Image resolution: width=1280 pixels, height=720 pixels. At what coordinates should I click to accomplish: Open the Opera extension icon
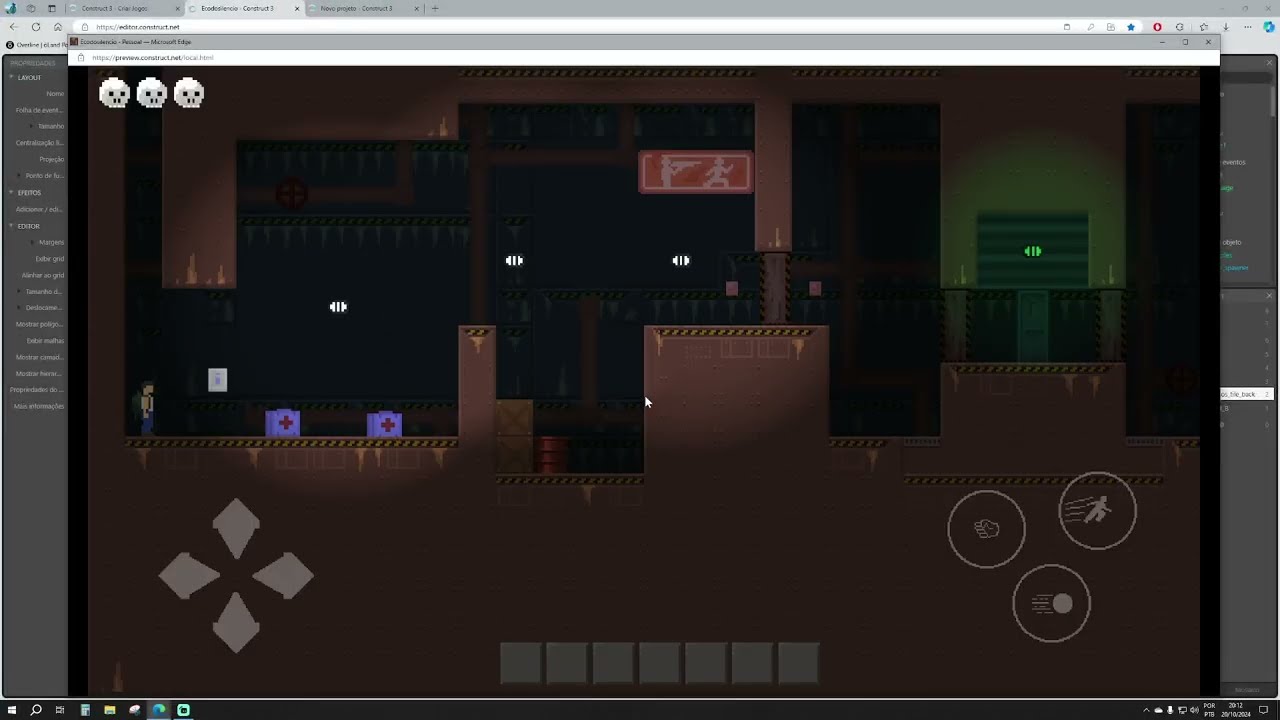point(1158,27)
